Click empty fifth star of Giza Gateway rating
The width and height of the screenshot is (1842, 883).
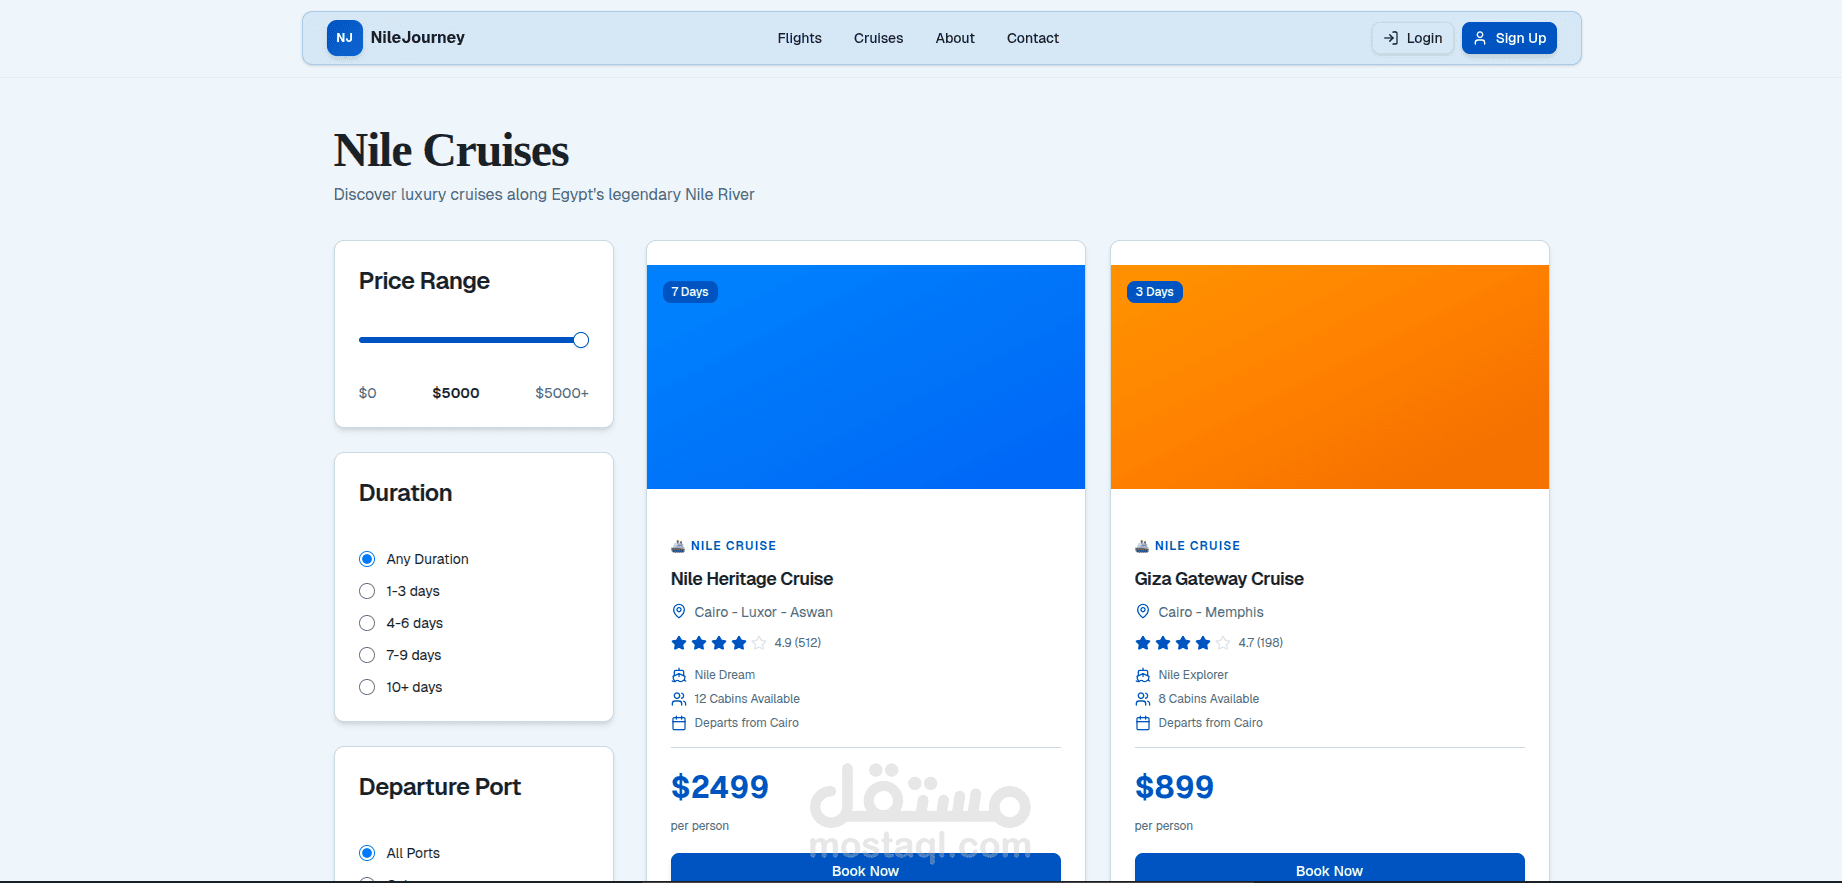coord(1223,643)
